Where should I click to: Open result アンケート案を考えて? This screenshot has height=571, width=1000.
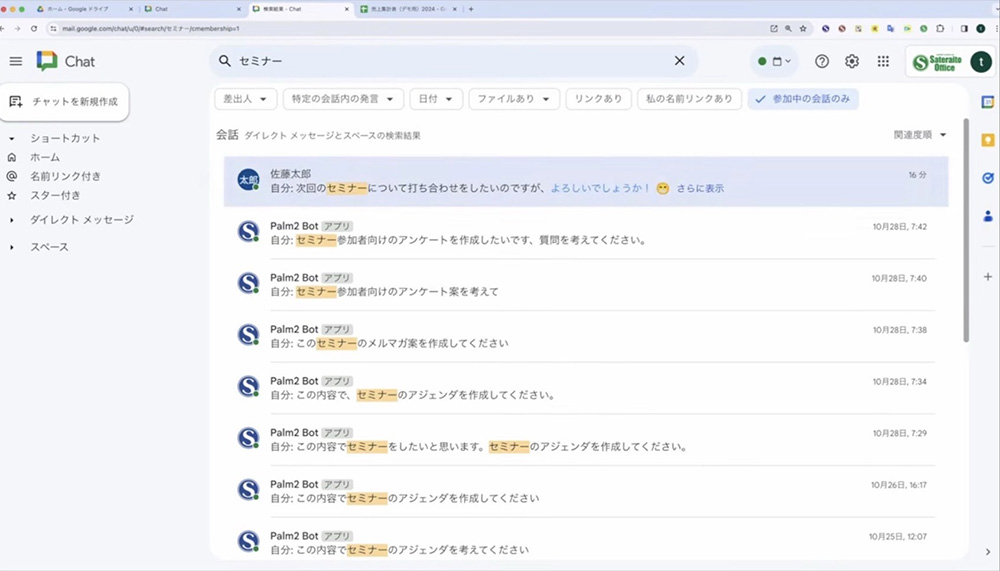[x=585, y=285]
